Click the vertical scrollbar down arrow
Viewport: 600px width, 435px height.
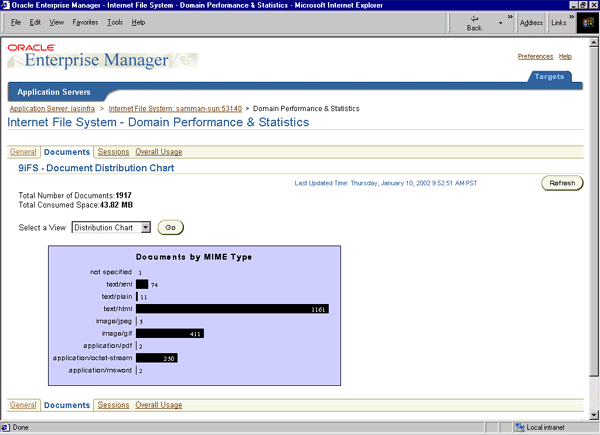point(594,415)
